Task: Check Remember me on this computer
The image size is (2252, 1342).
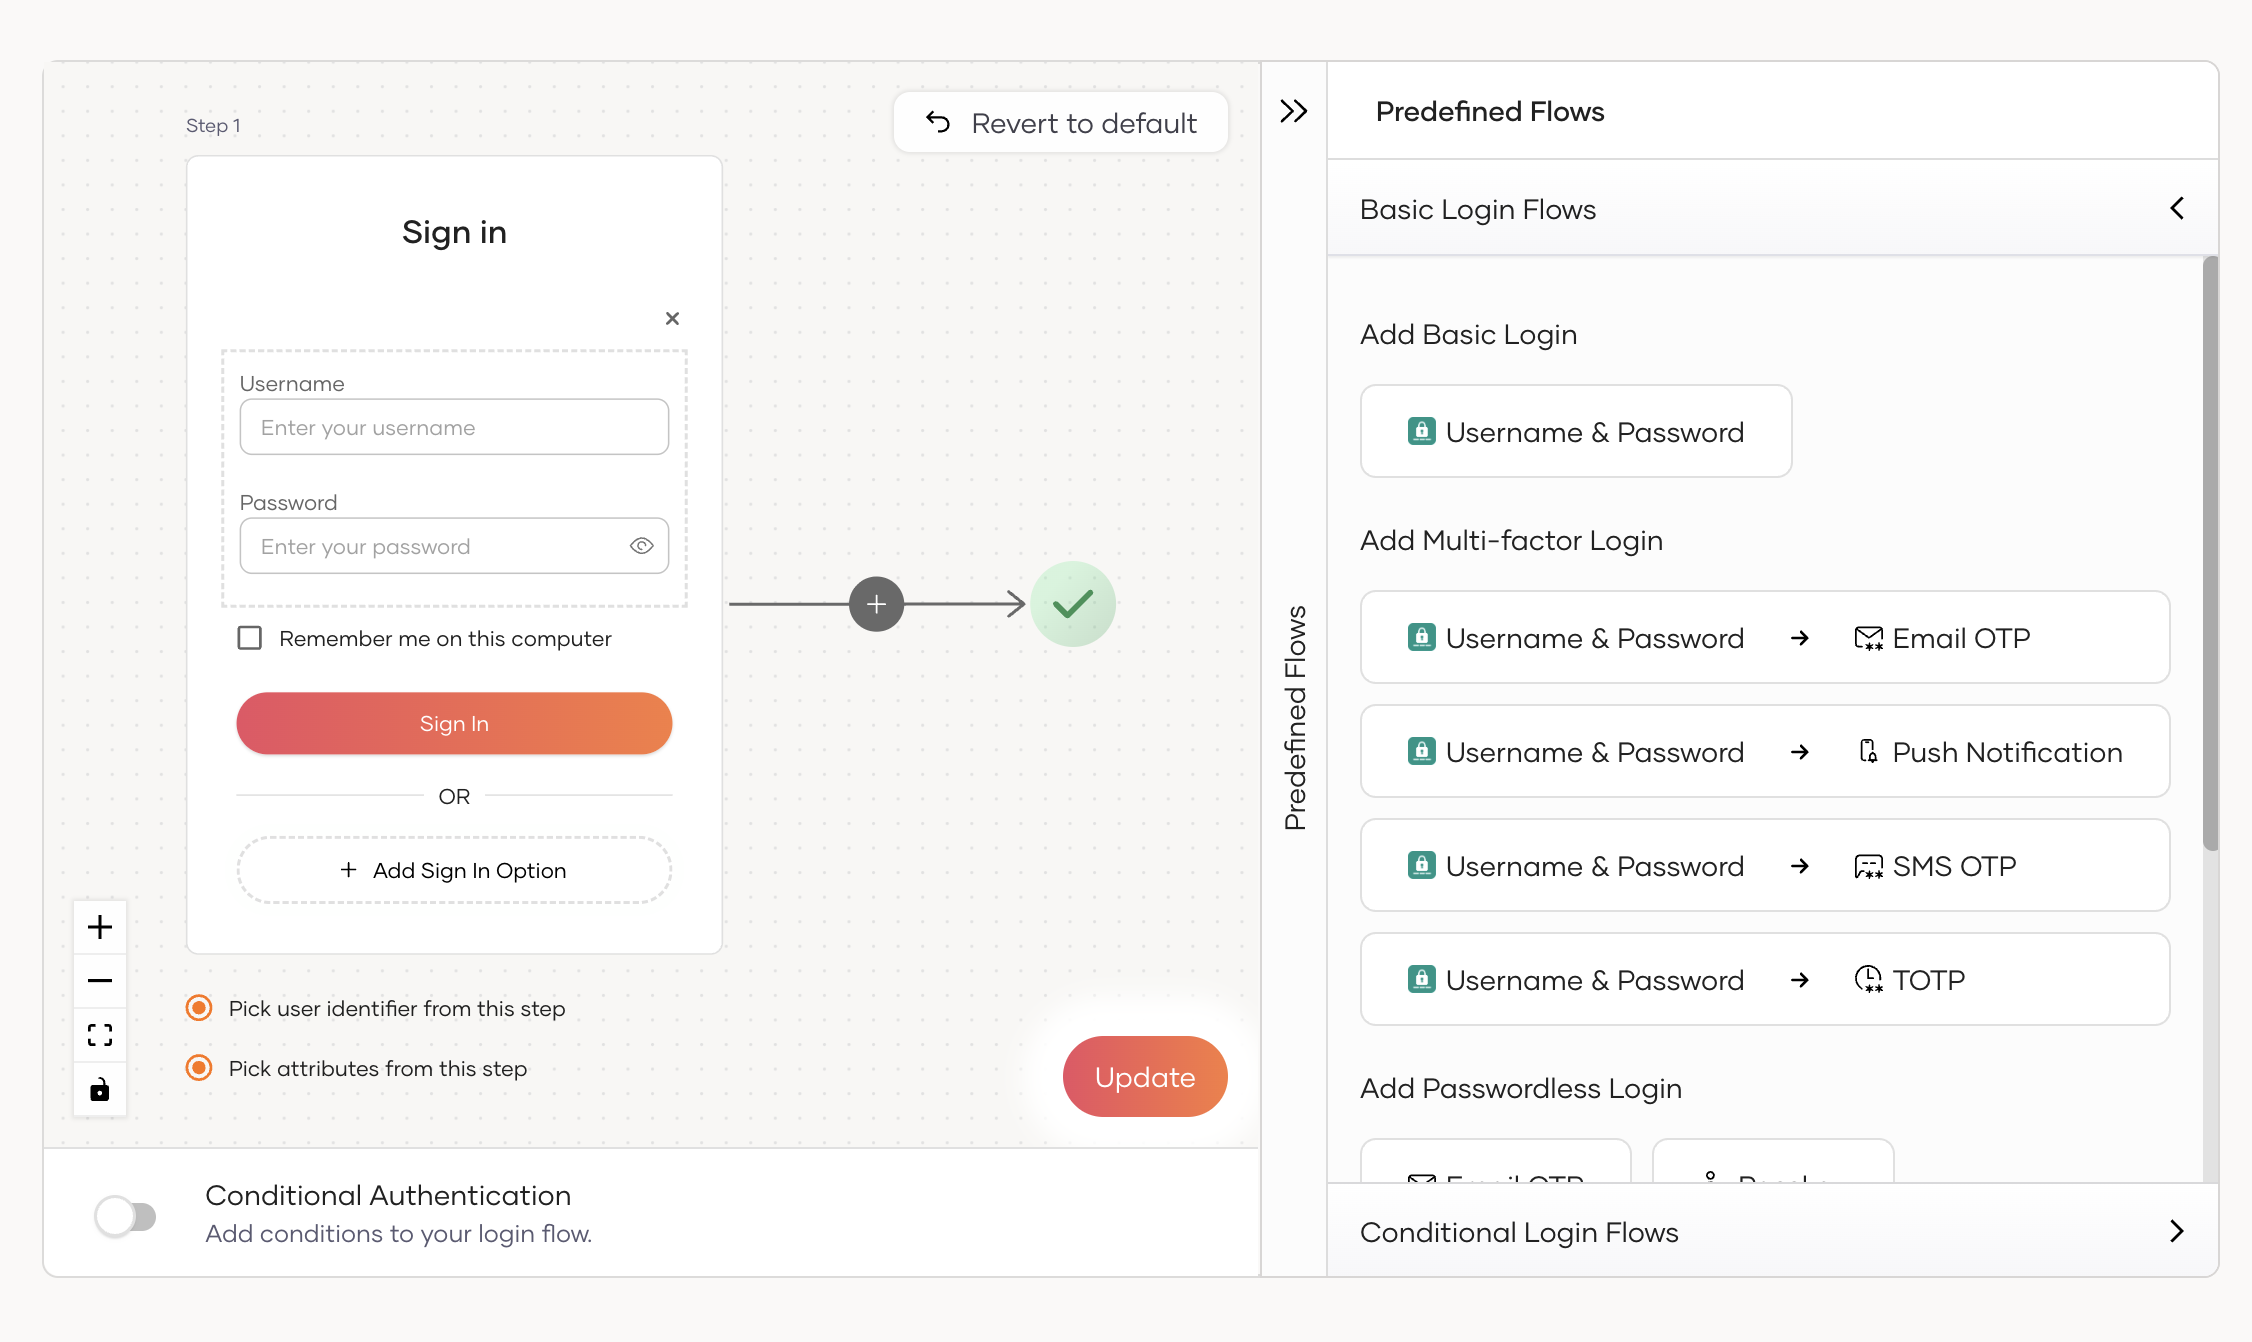Action: [x=250, y=638]
